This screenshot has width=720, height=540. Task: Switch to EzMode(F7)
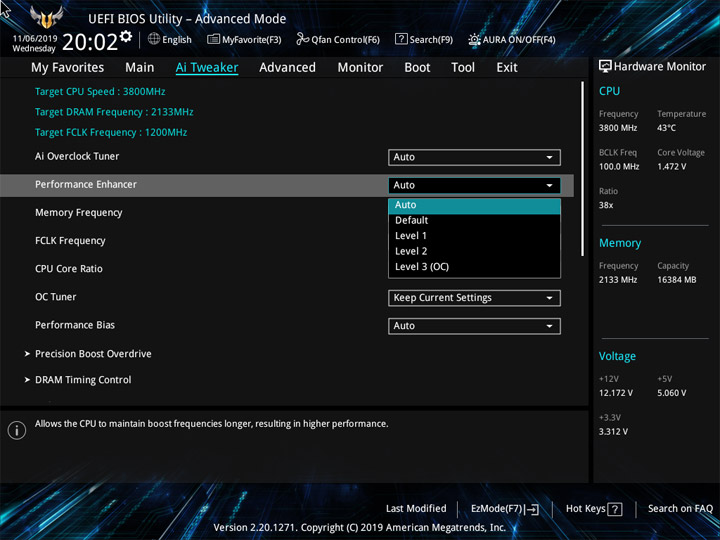coord(505,509)
